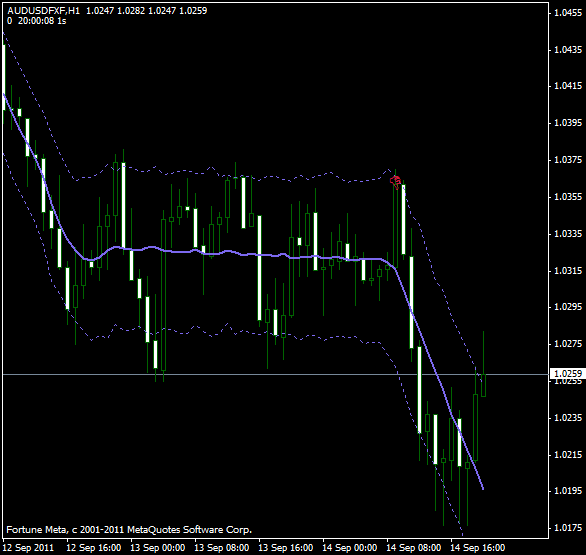Click the 14 Sep 00:00 time label

click(x=349, y=548)
